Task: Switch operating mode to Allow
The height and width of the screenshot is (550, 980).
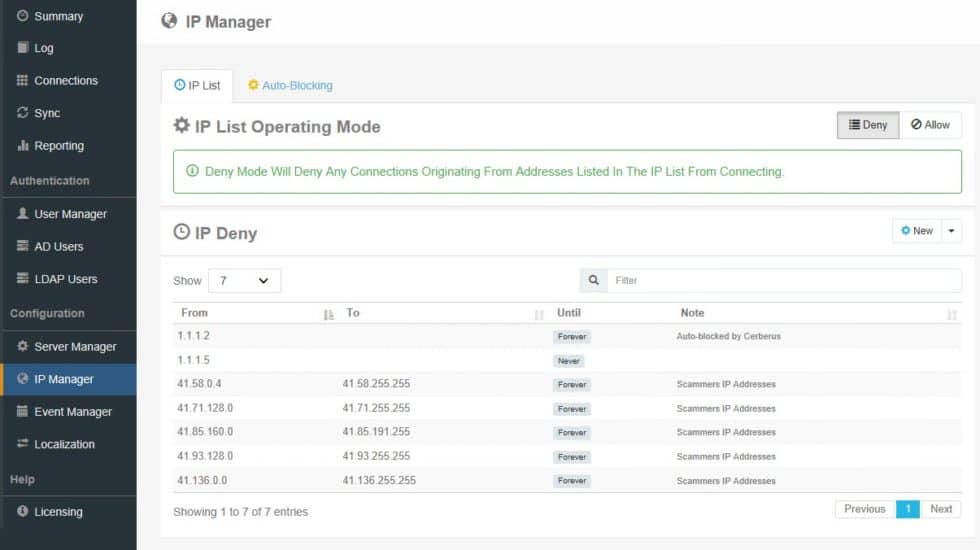Action: pos(930,125)
